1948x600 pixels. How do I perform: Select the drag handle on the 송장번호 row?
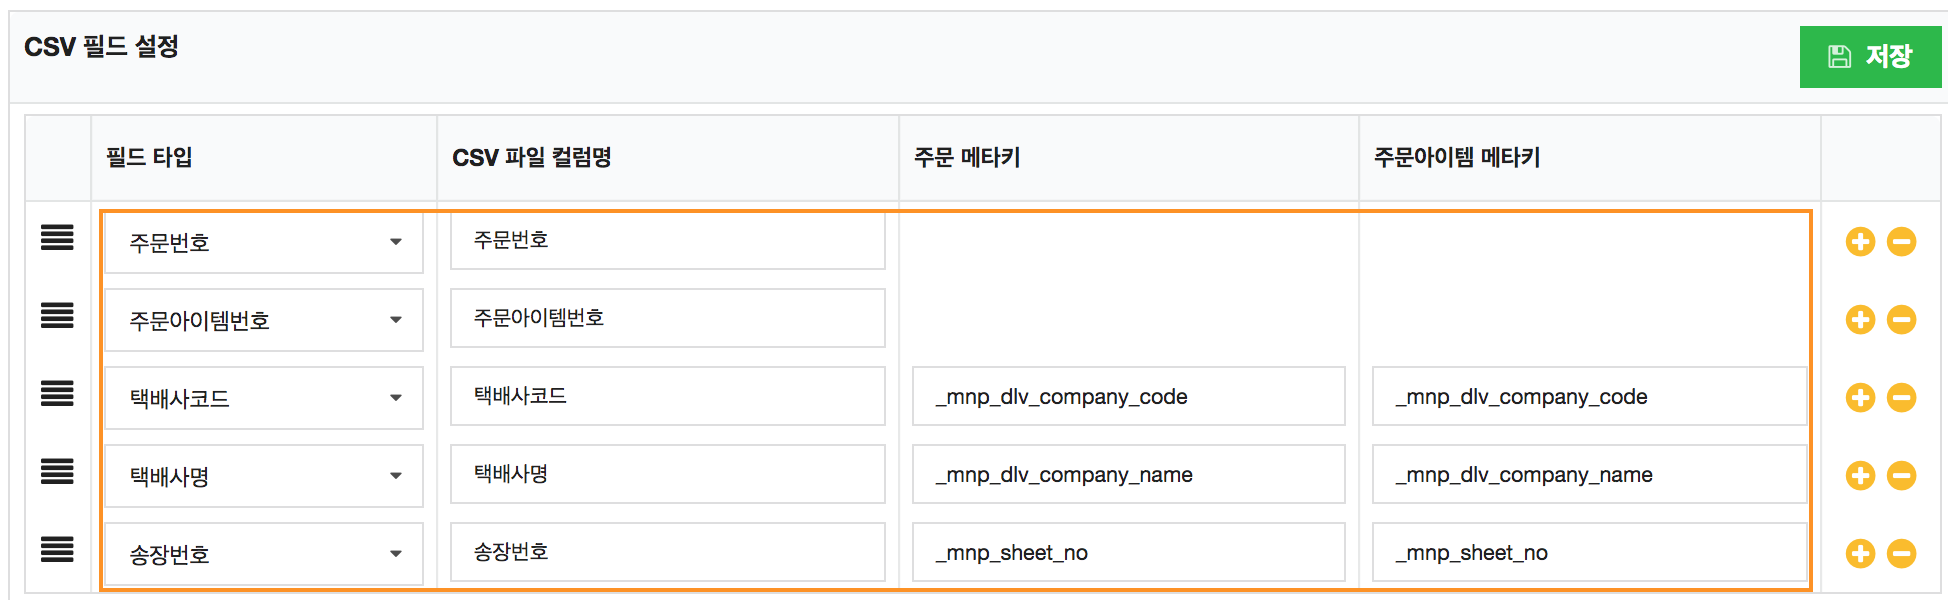tap(57, 550)
